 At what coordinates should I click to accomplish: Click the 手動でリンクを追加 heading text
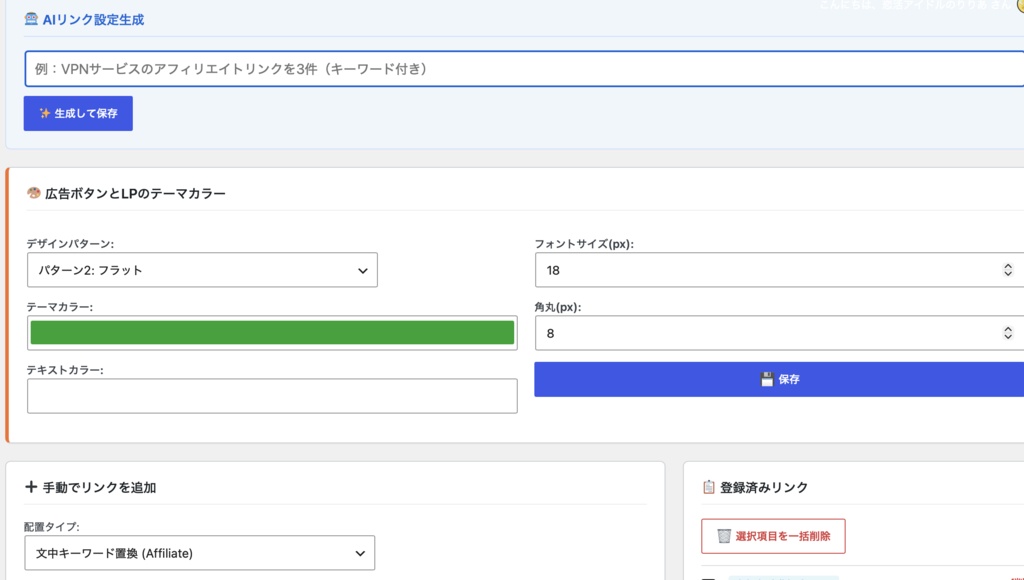(x=99, y=487)
